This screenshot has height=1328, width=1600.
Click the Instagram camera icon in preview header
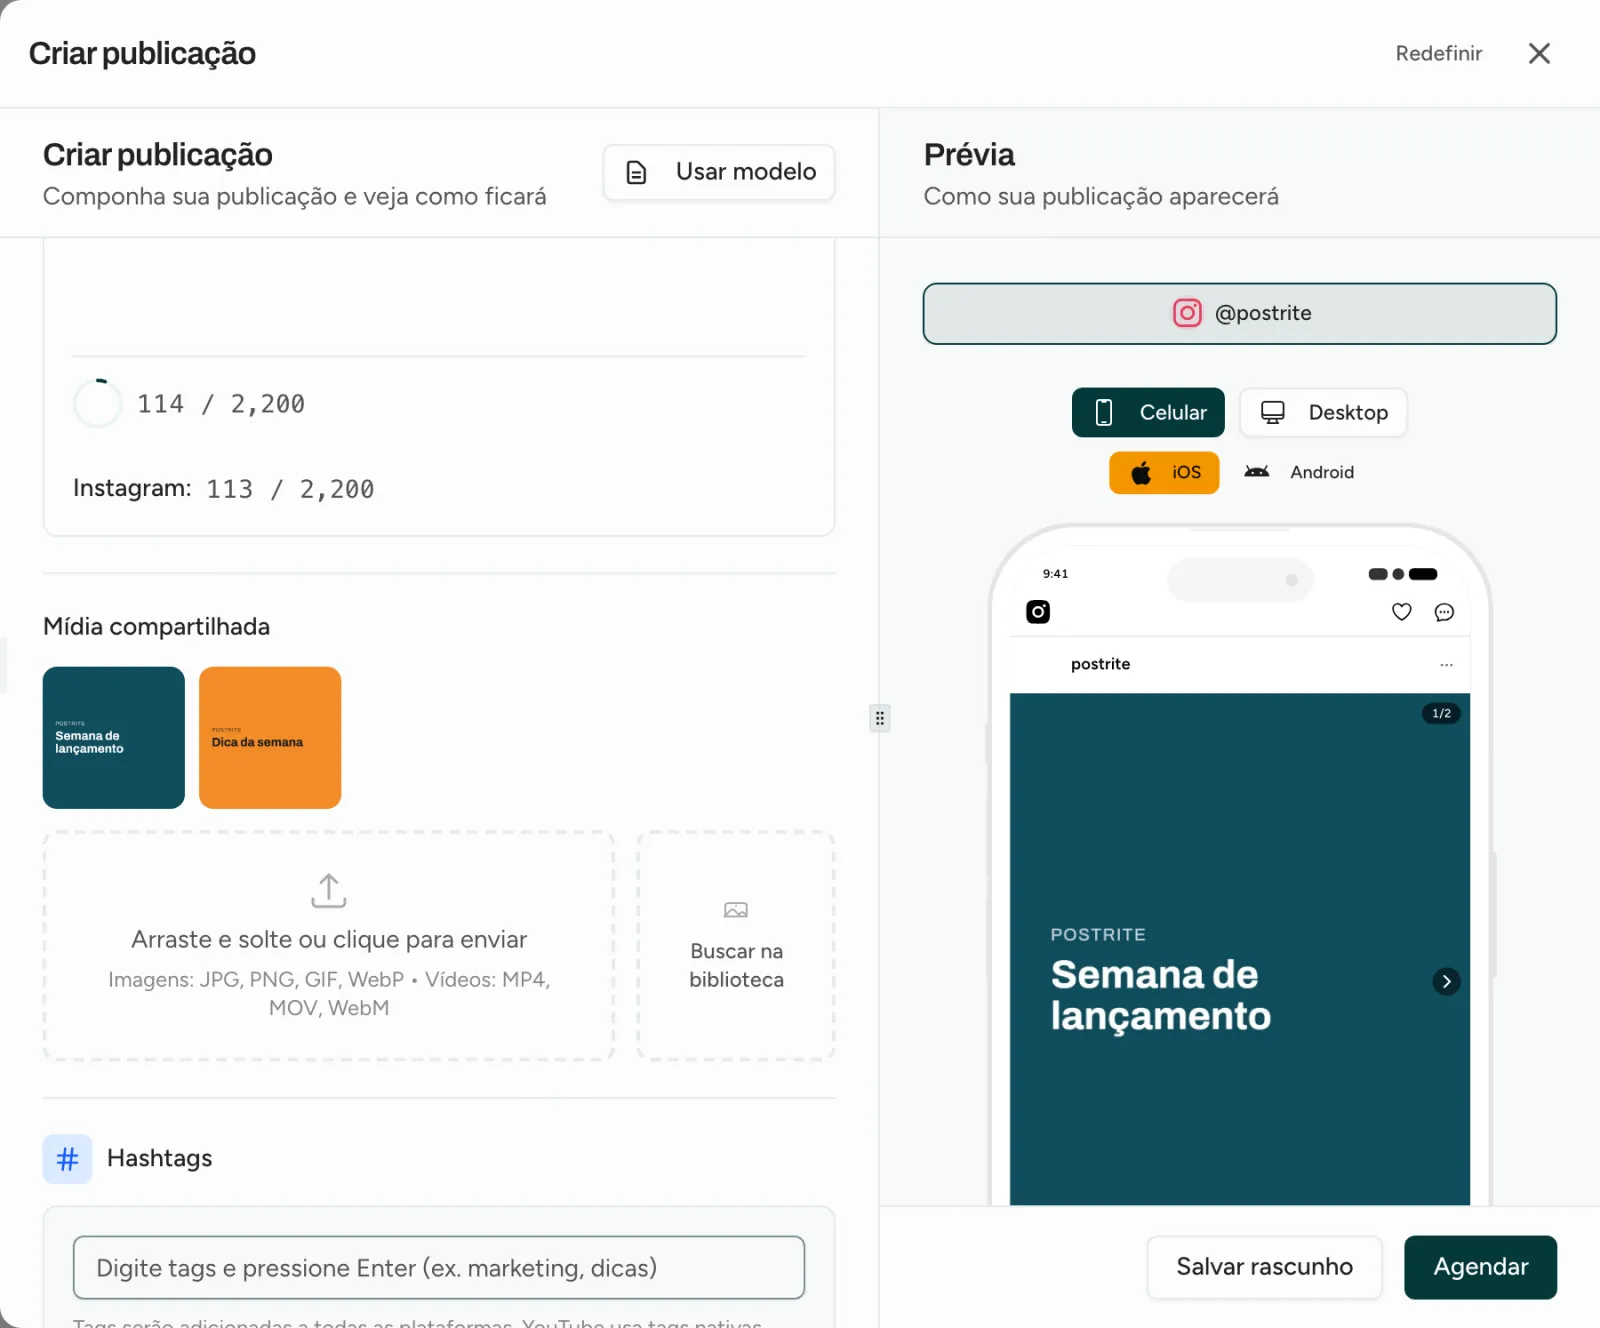click(x=1038, y=612)
